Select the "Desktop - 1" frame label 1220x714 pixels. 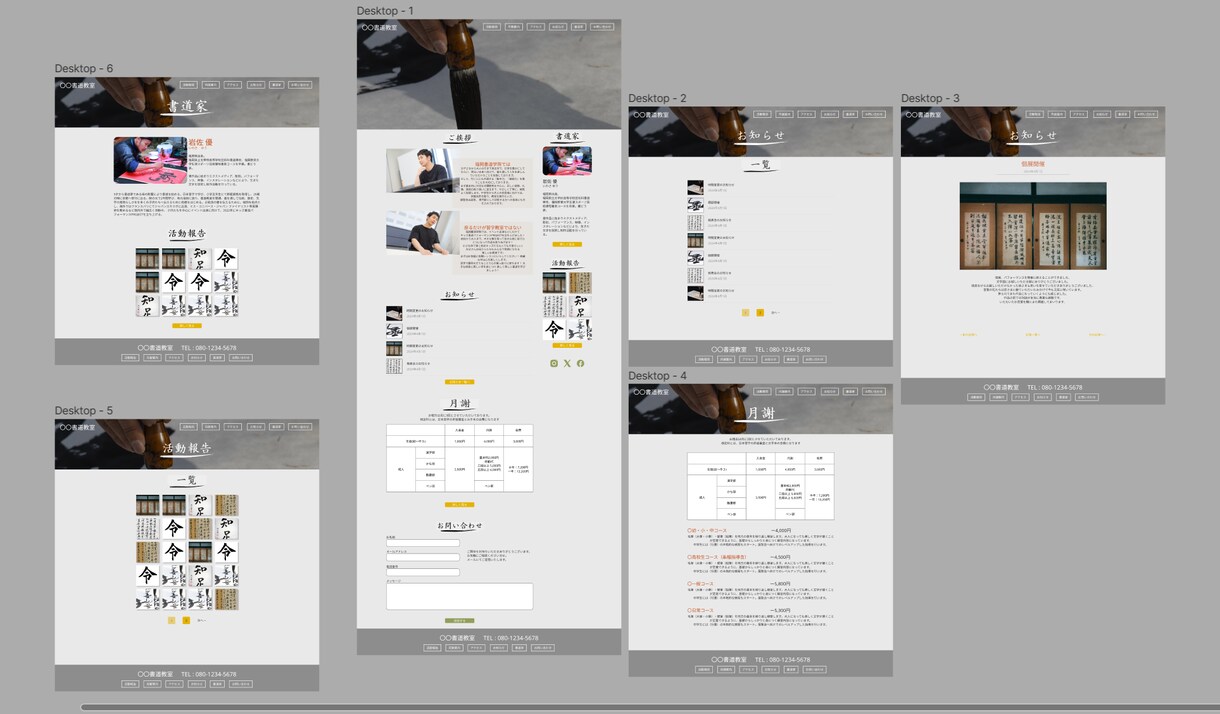[385, 11]
